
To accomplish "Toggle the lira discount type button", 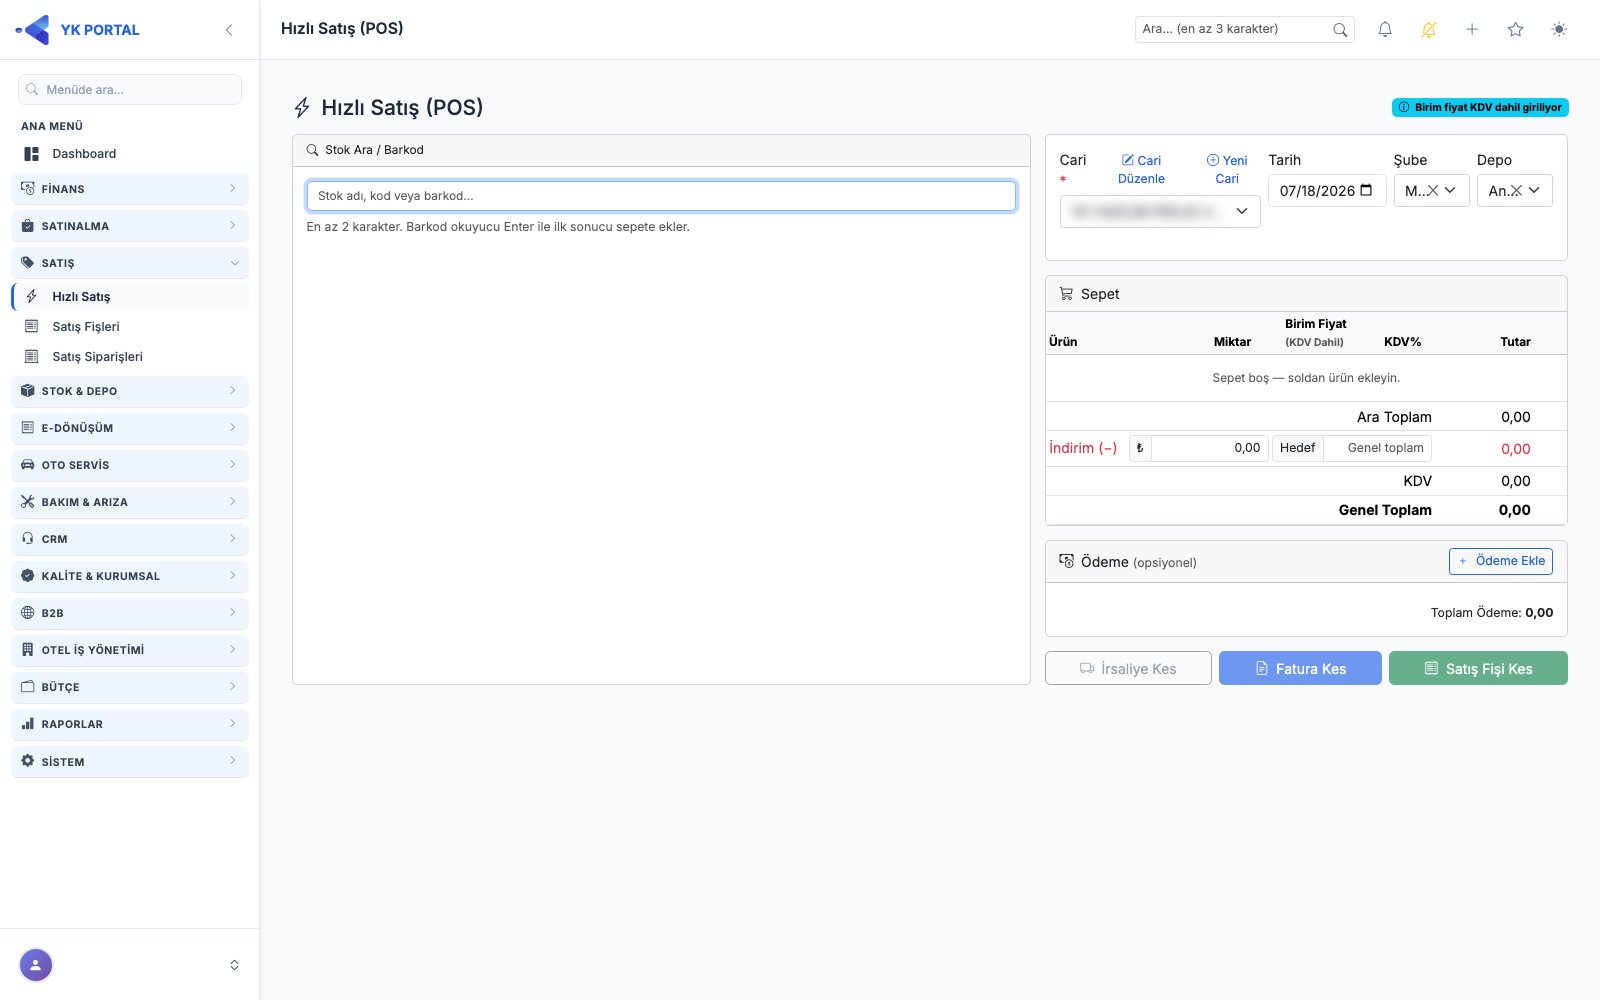I will point(1140,448).
